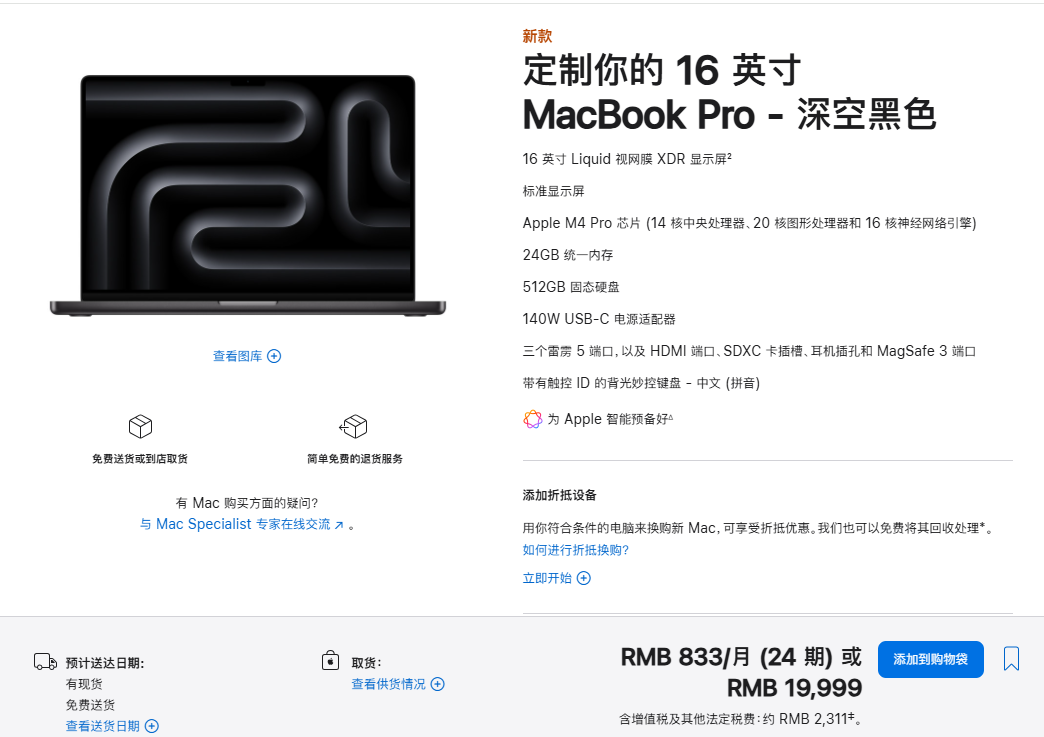
Task: Click the free delivery box icon
Action: (x=140, y=426)
